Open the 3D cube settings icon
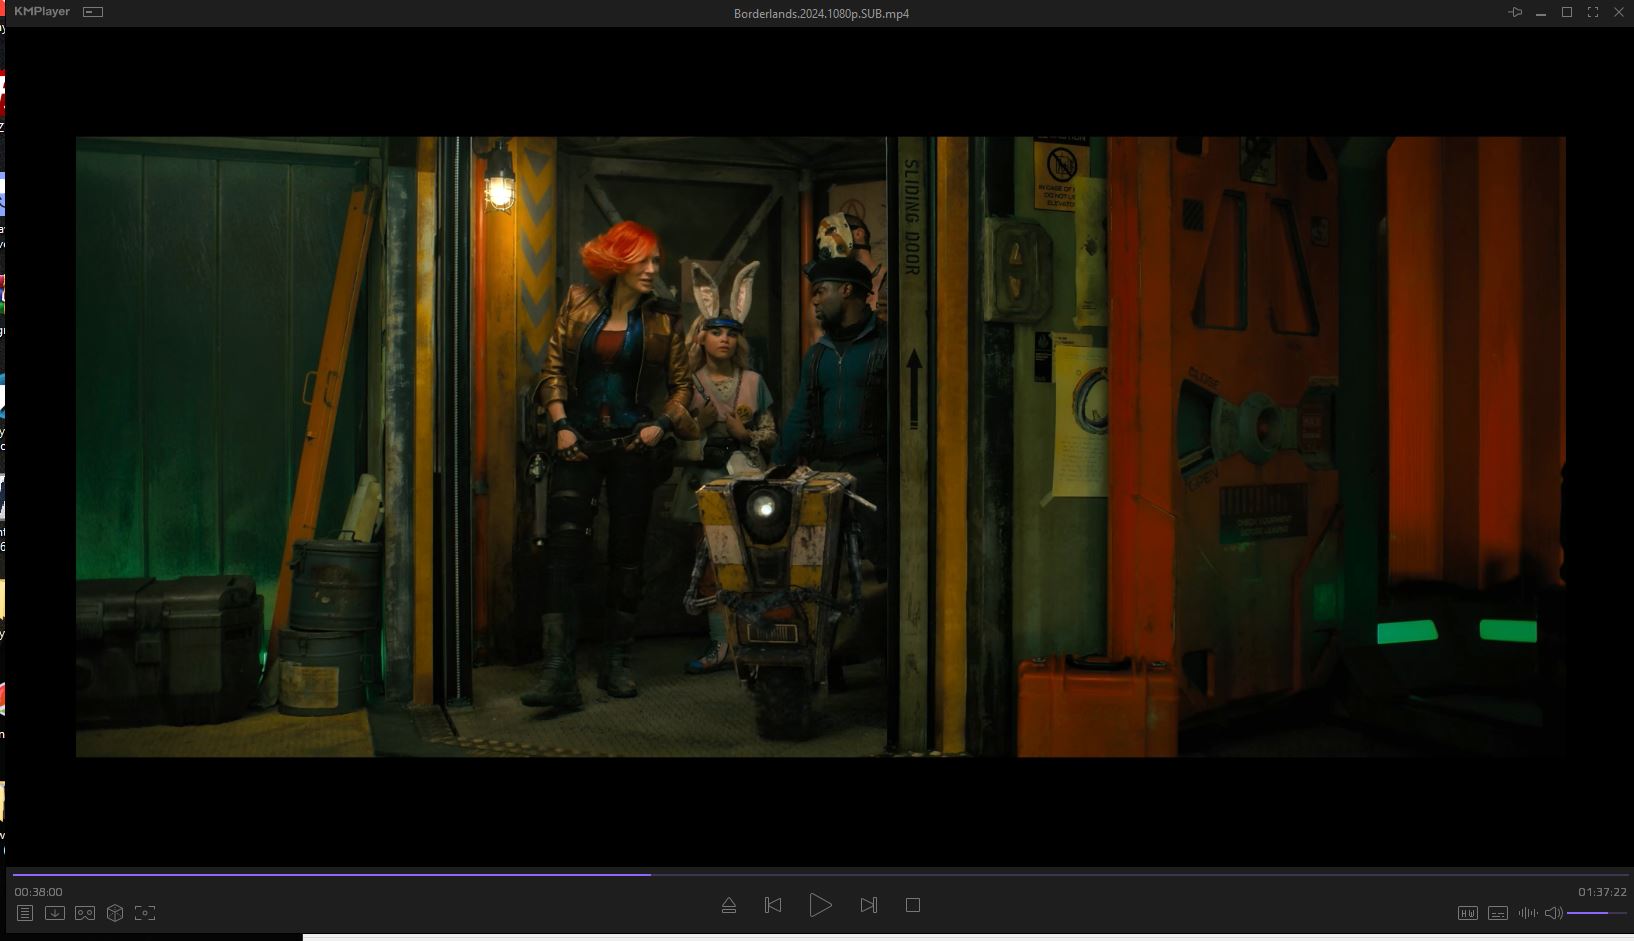This screenshot has height=941, width=1634. click(x=115, y=913)
